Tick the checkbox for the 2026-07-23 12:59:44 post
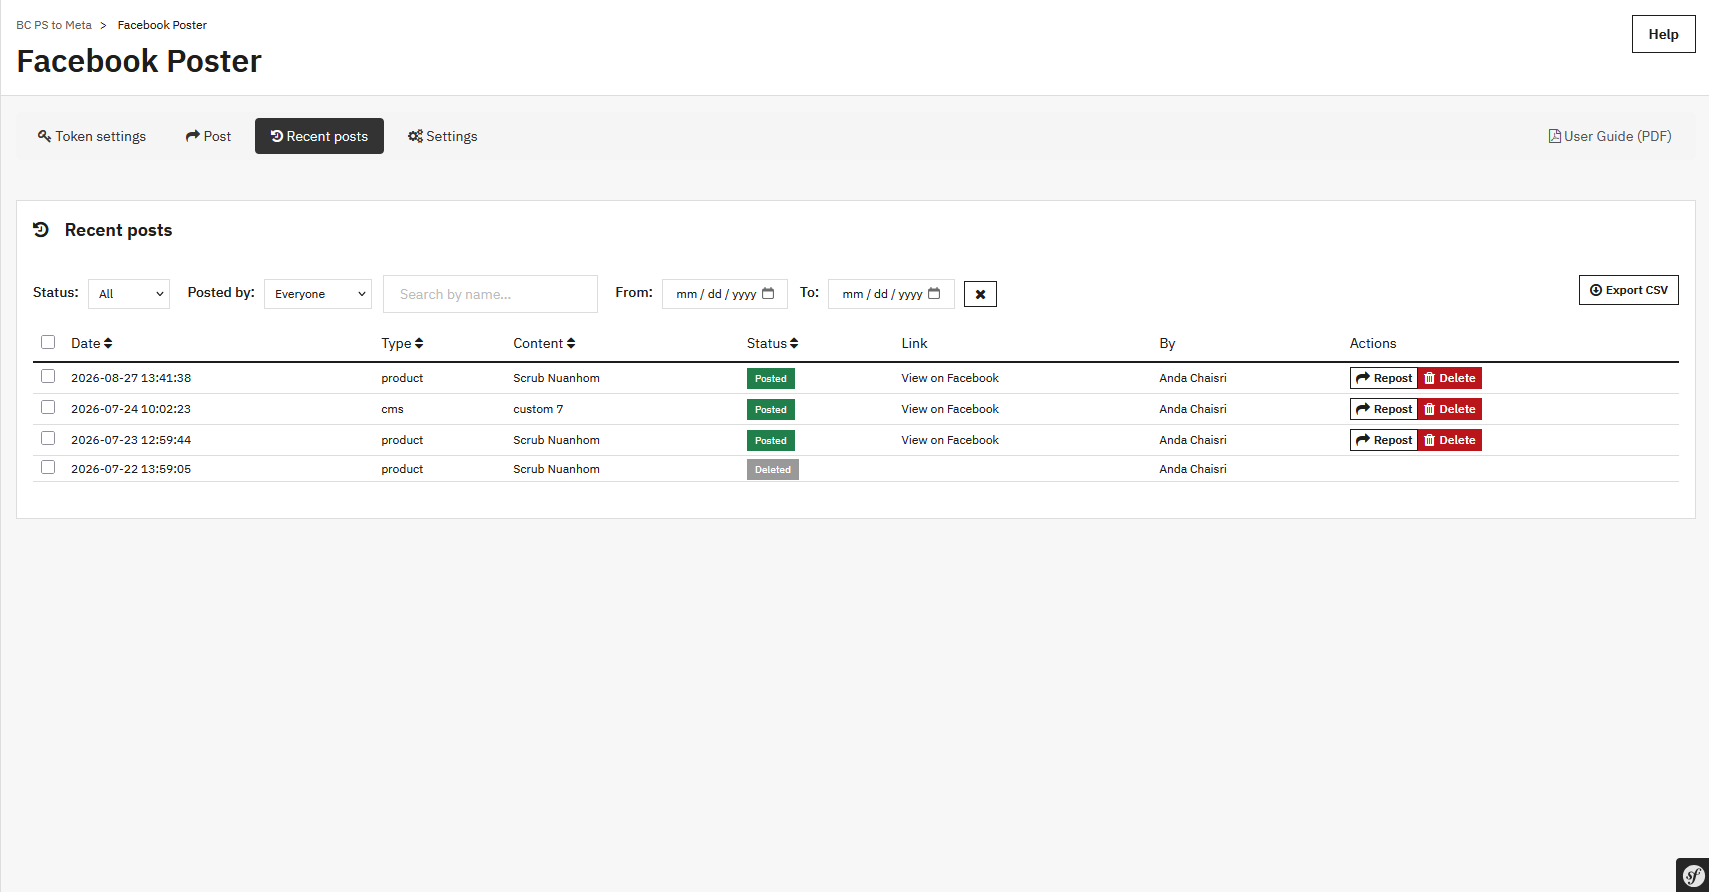The width and height of the screenshot is (1709, 892). (48, 438)
